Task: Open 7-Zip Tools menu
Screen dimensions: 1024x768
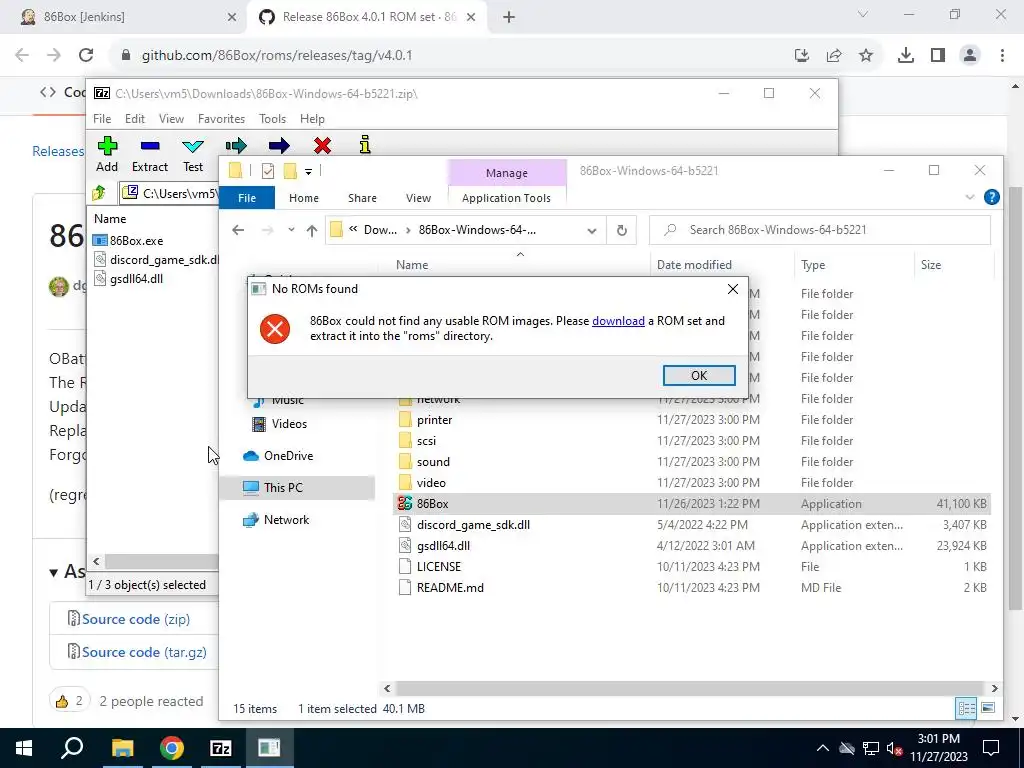Action: click(272, 119)
